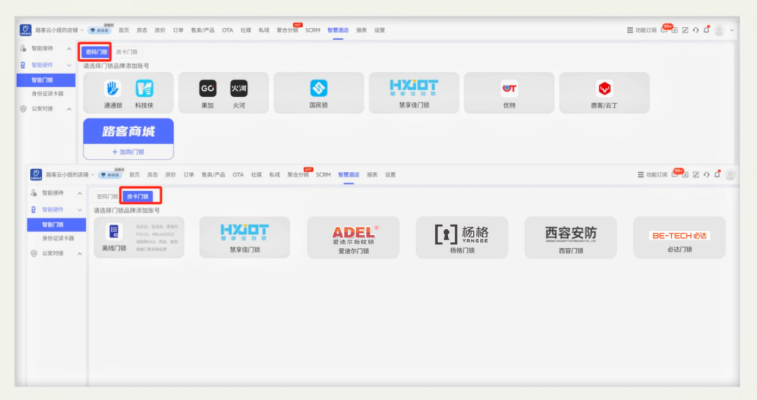The width and height of the screenshot is (757, 400).
Task: Open notification bell in lower window
Action: [717, 175]
